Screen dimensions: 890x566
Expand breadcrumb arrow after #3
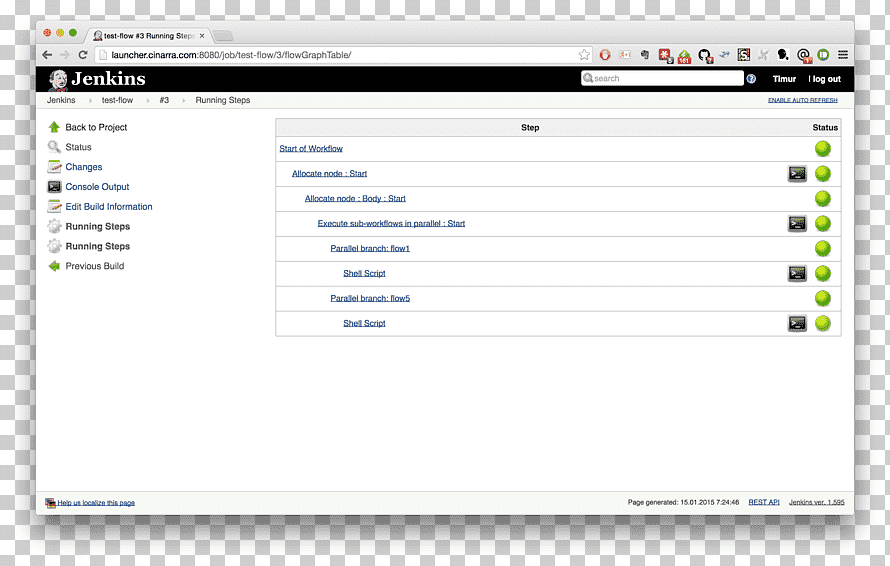(x=183, y=100)
